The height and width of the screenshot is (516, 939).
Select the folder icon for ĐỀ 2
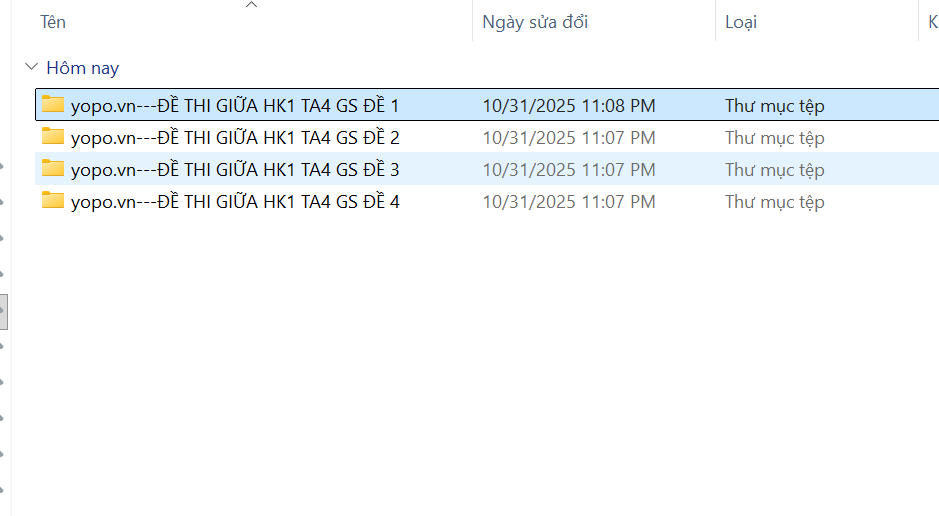53,137
